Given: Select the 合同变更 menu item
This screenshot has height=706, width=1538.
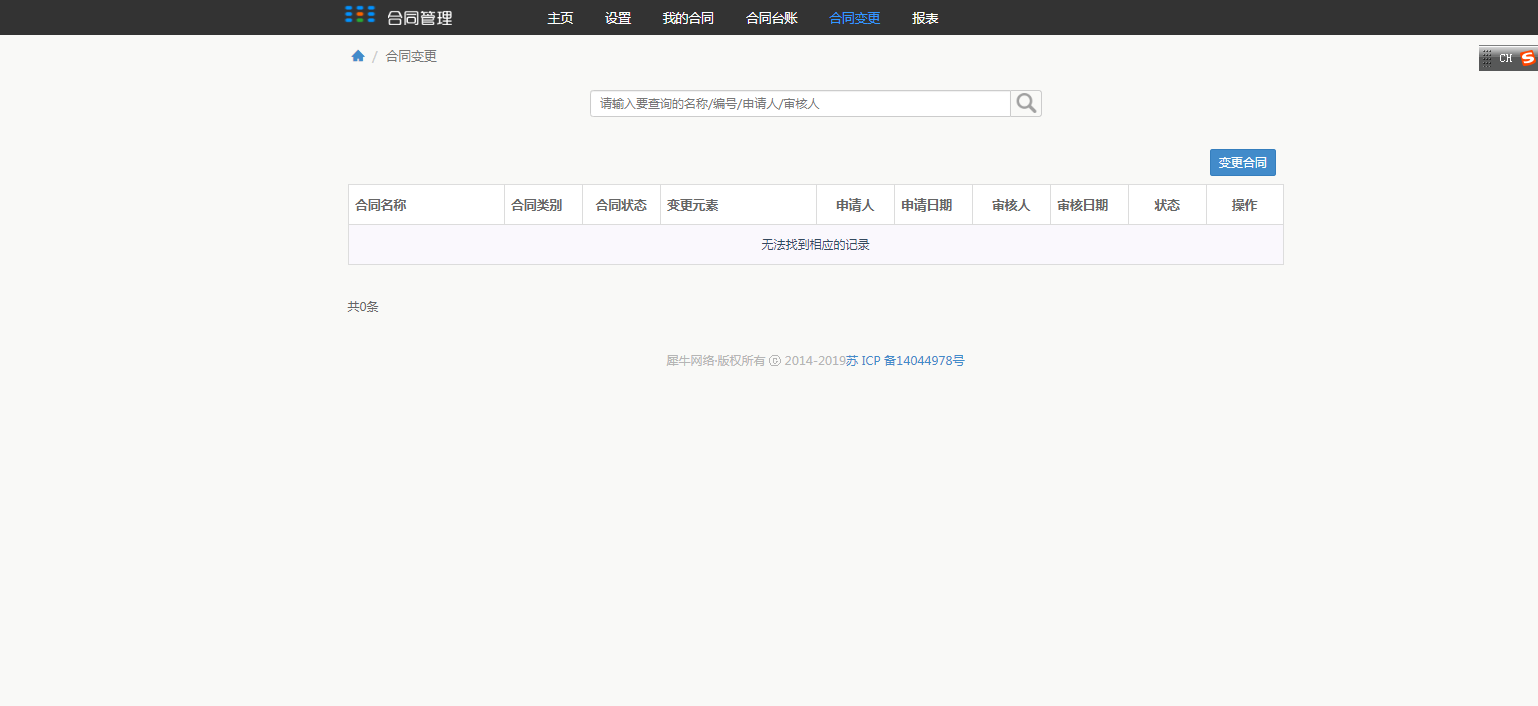Looking at the screenshot, I should point(855,18).
